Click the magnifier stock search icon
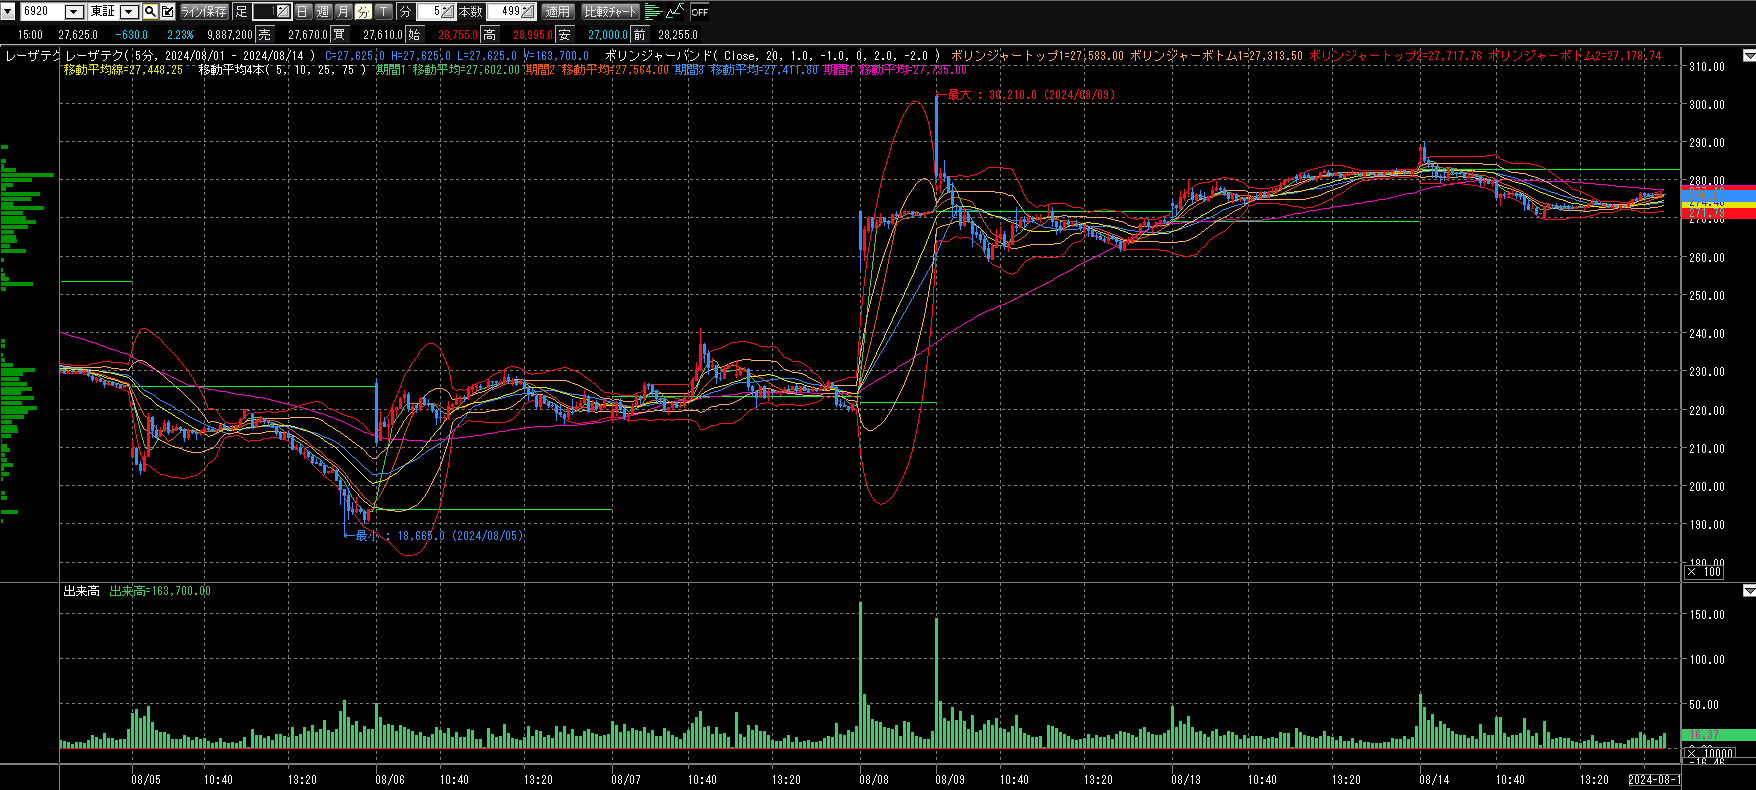This screenshot has height=790, width=1756. coord(150,12)
